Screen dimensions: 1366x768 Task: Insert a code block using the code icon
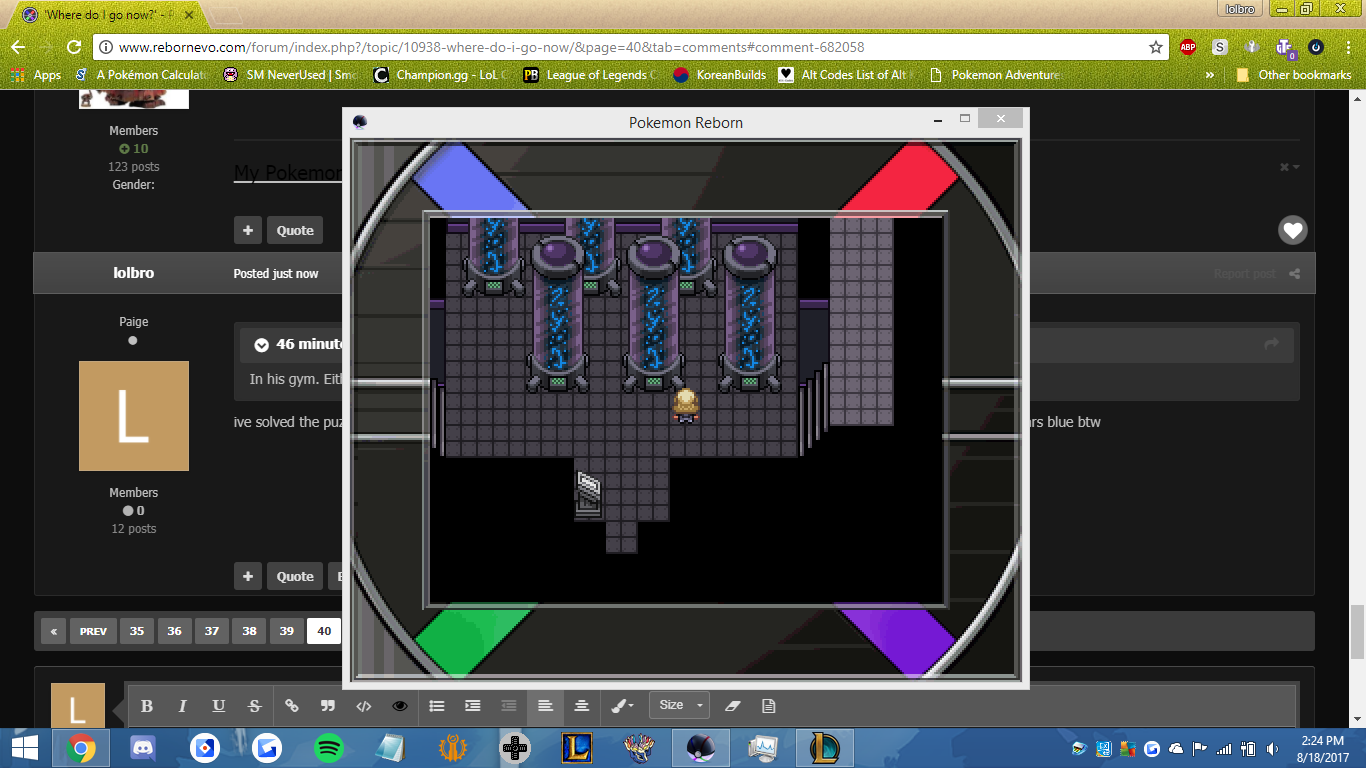(x=364, y=706)
